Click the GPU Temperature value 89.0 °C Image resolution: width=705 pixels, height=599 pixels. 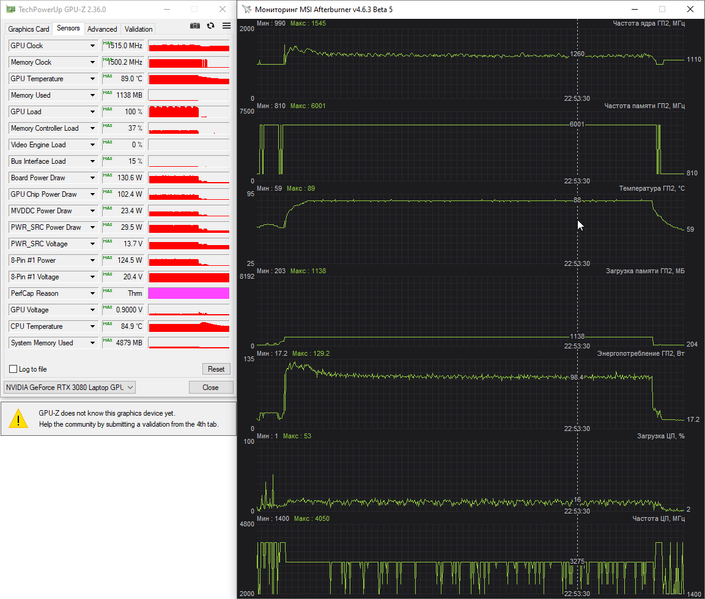coord(131,79)
